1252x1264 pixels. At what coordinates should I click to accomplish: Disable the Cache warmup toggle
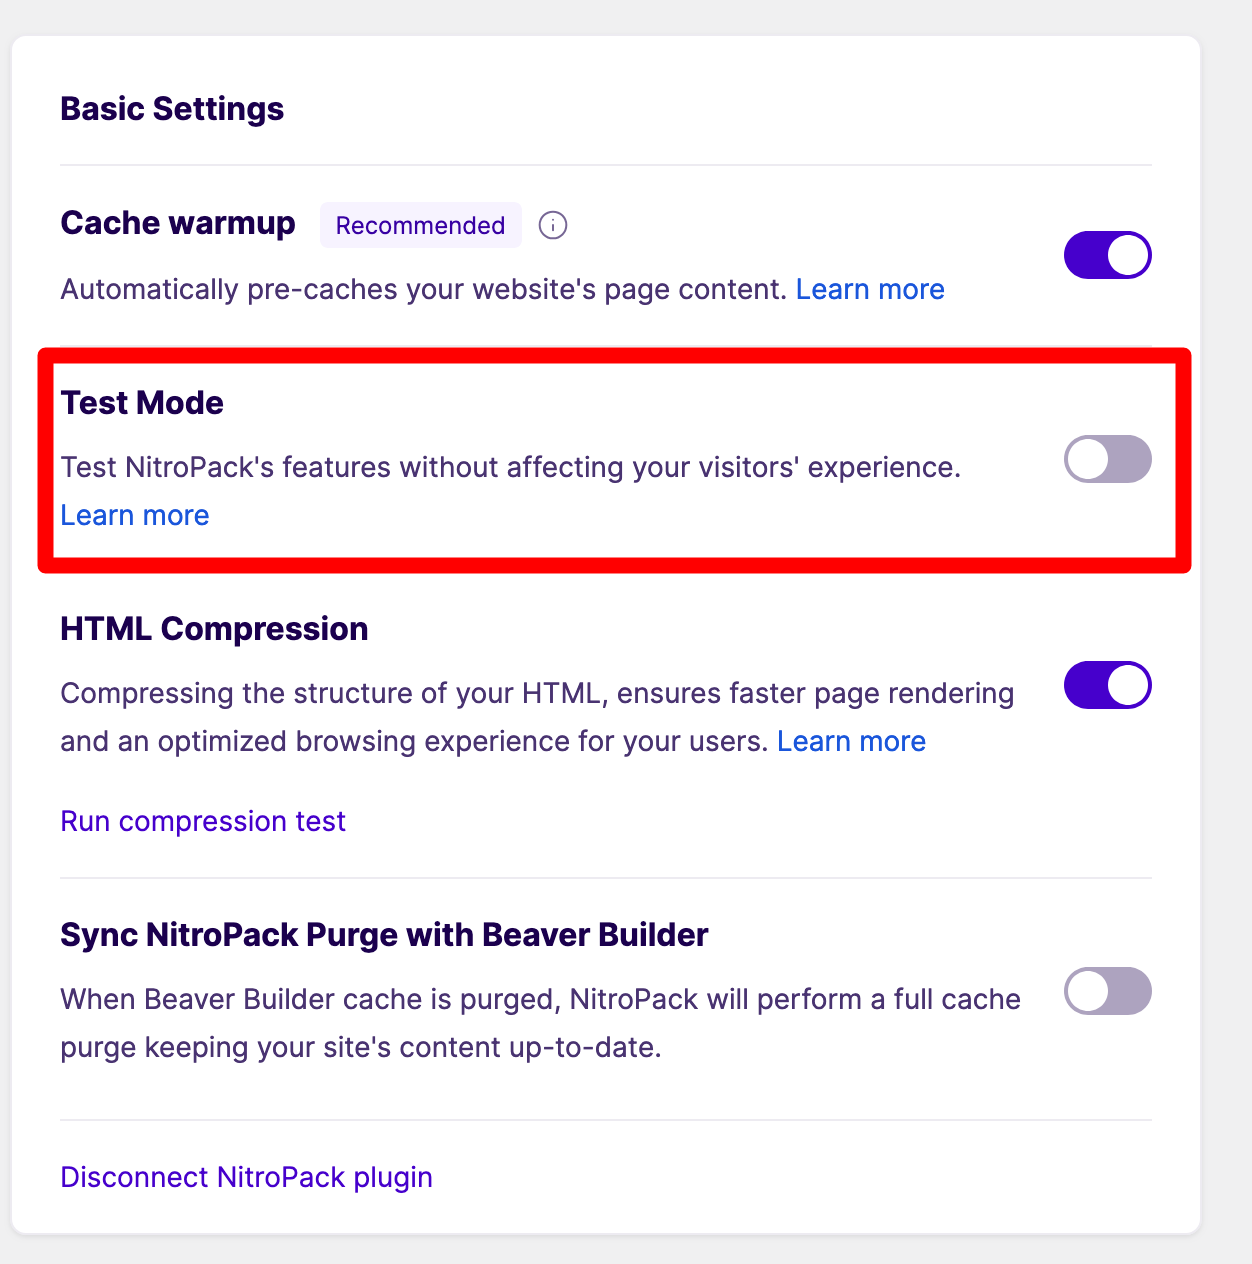(x=1108, y=255)
